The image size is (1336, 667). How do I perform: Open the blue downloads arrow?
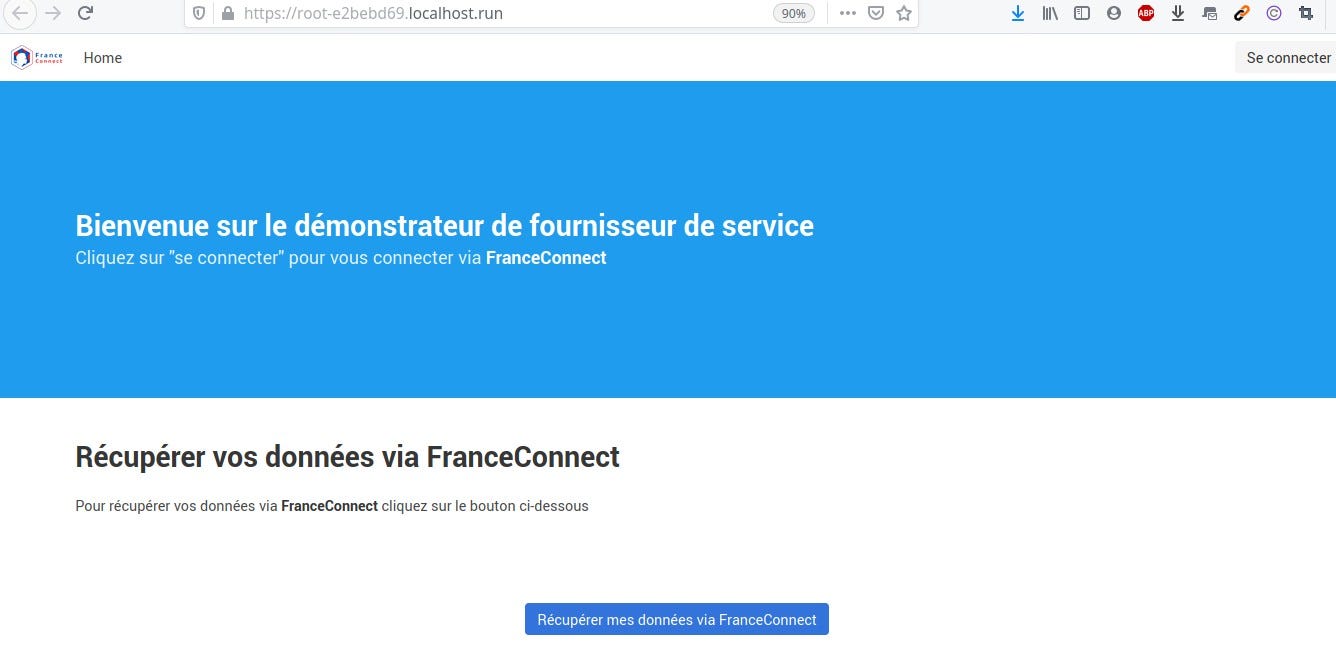[1018, 13]
